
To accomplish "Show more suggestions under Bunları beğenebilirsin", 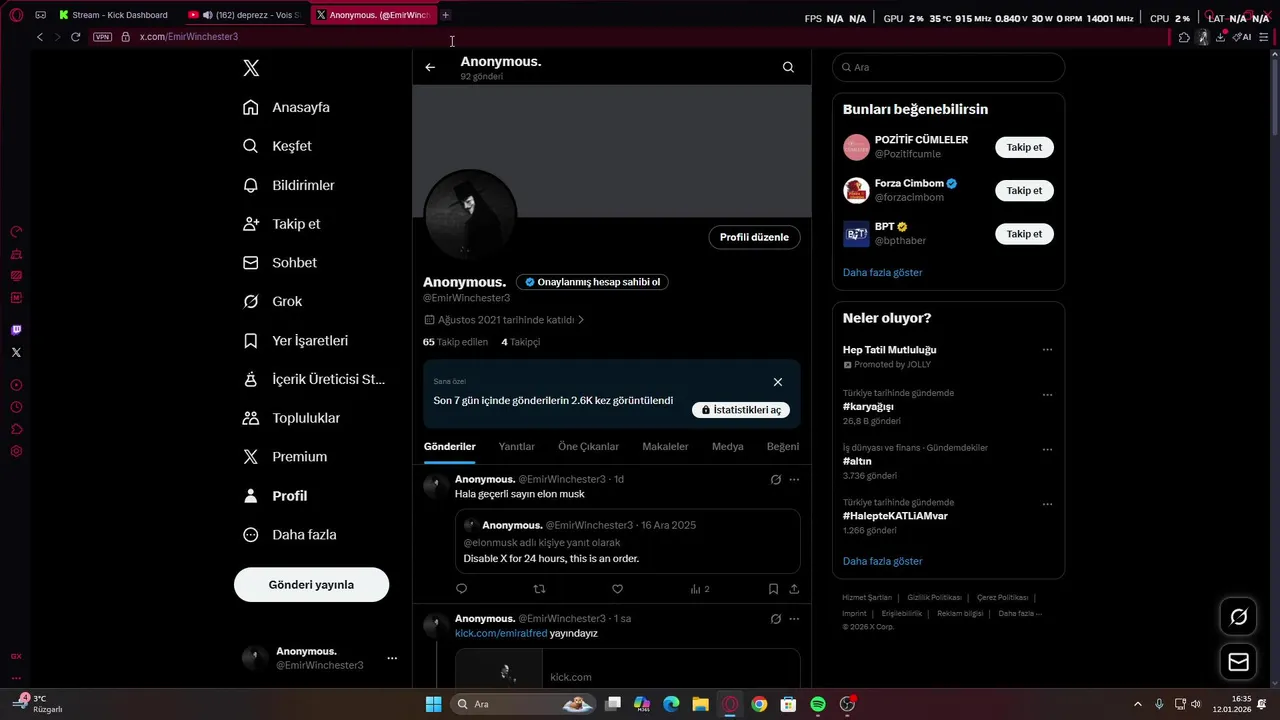I will 882,272.
